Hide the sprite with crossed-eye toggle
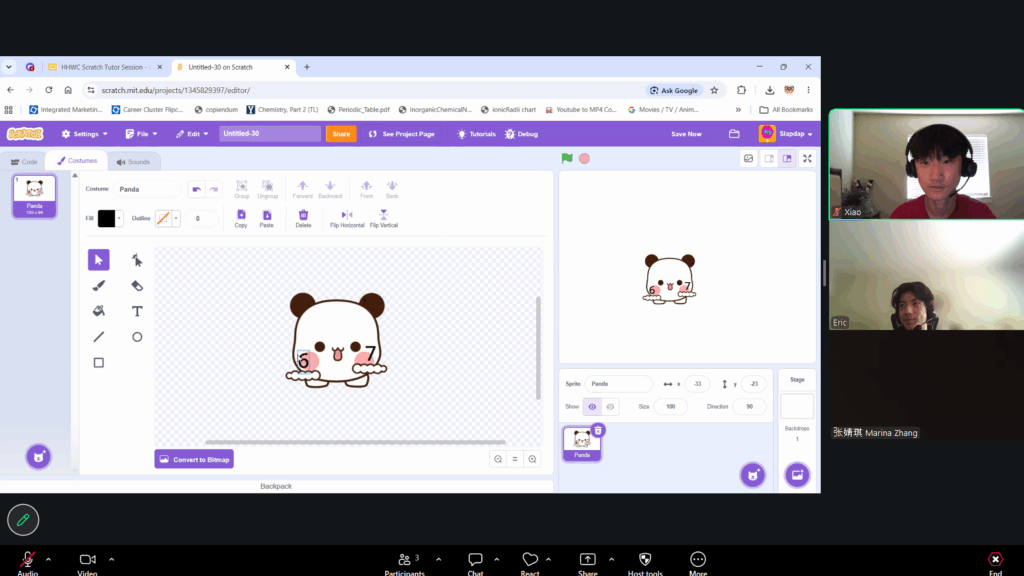 click(610, 407)
